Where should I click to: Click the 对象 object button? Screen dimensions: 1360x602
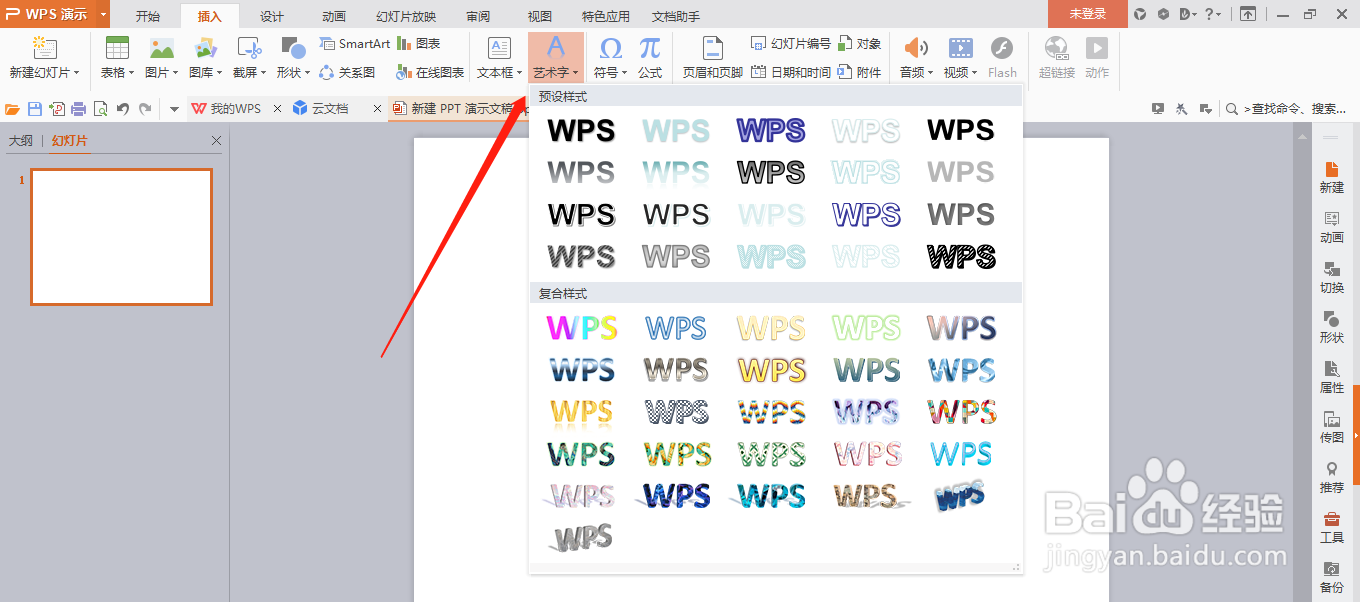click(860, 44)
